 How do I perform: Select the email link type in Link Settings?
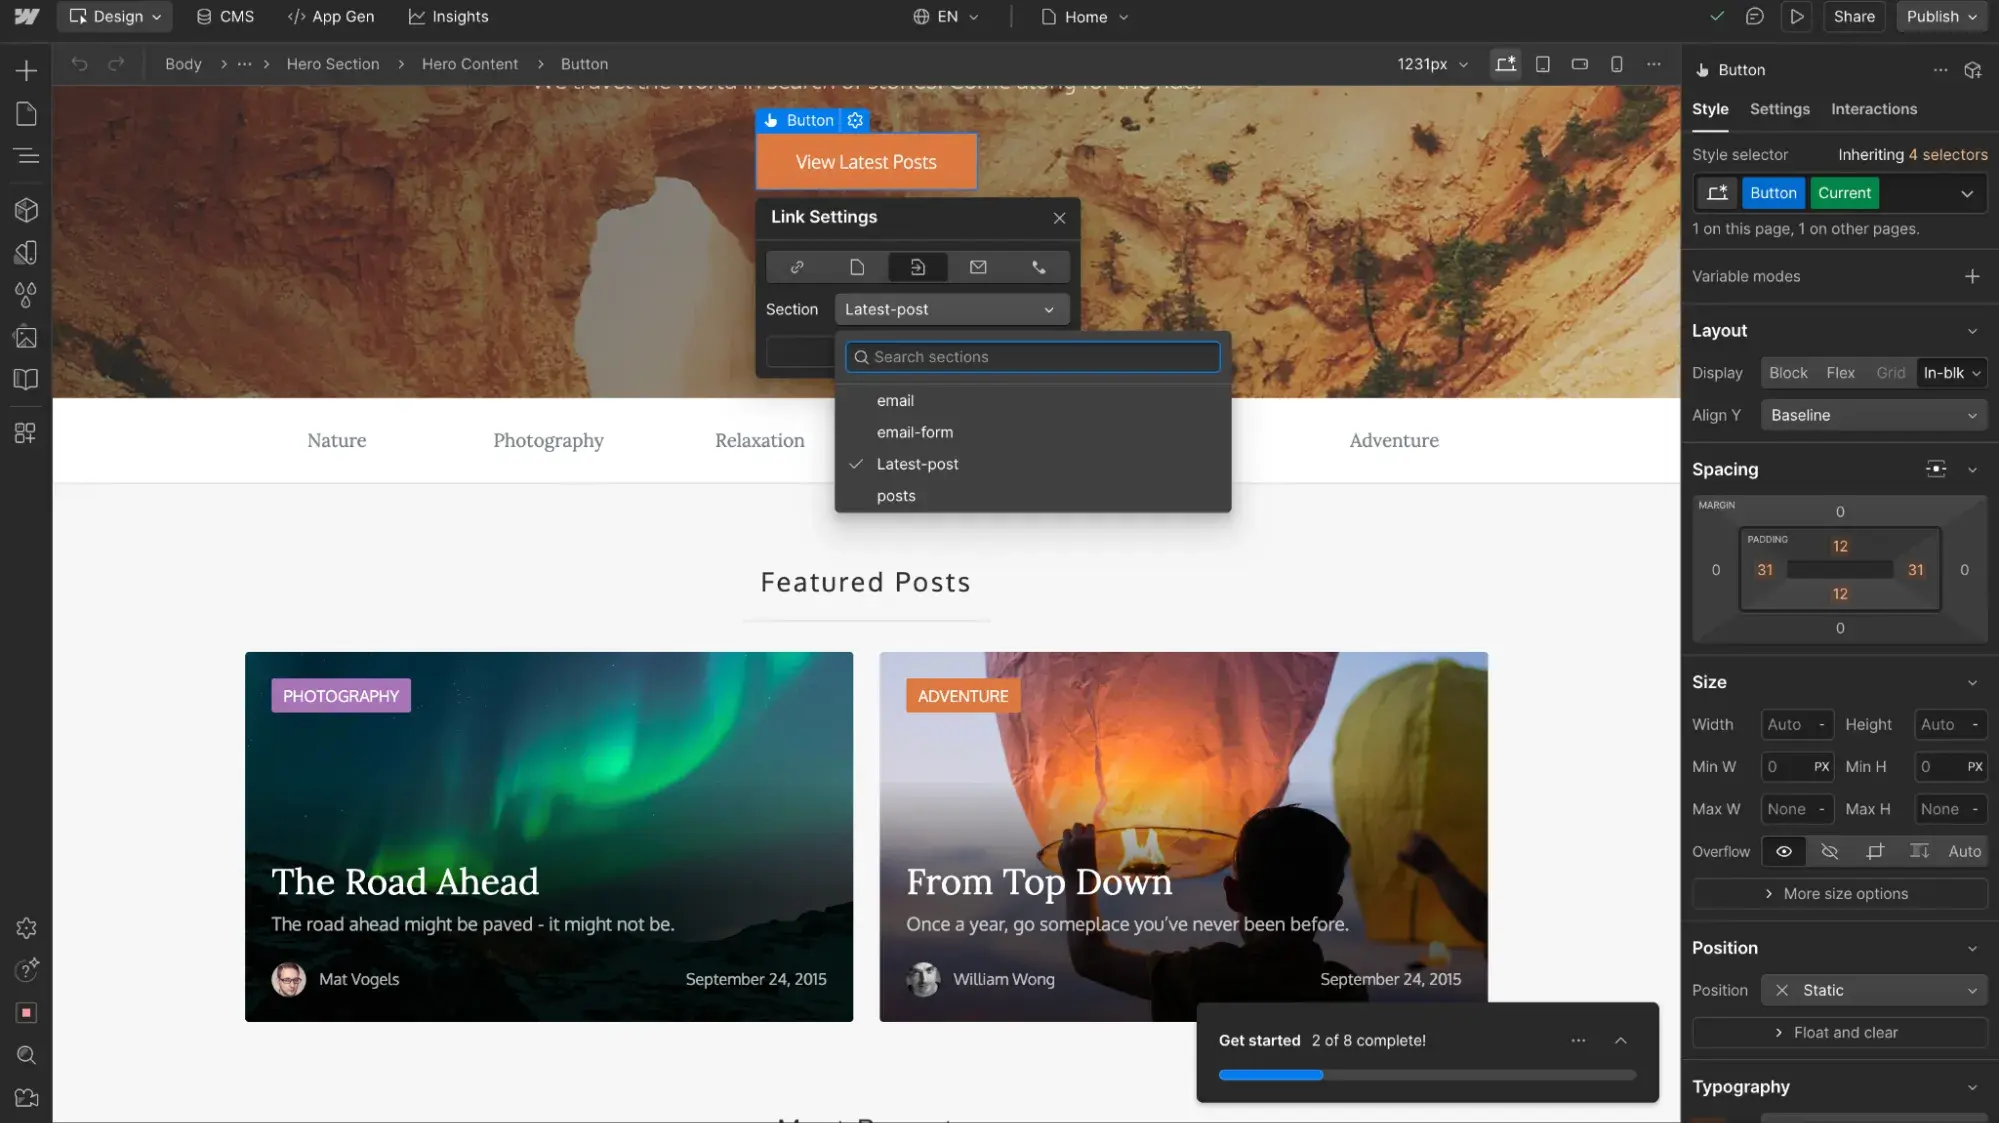[x=978, y=267]
